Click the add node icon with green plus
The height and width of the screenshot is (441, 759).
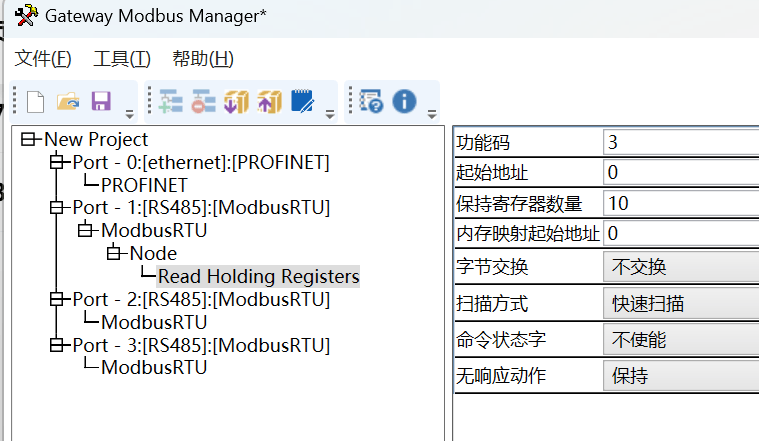pos(170,102)
